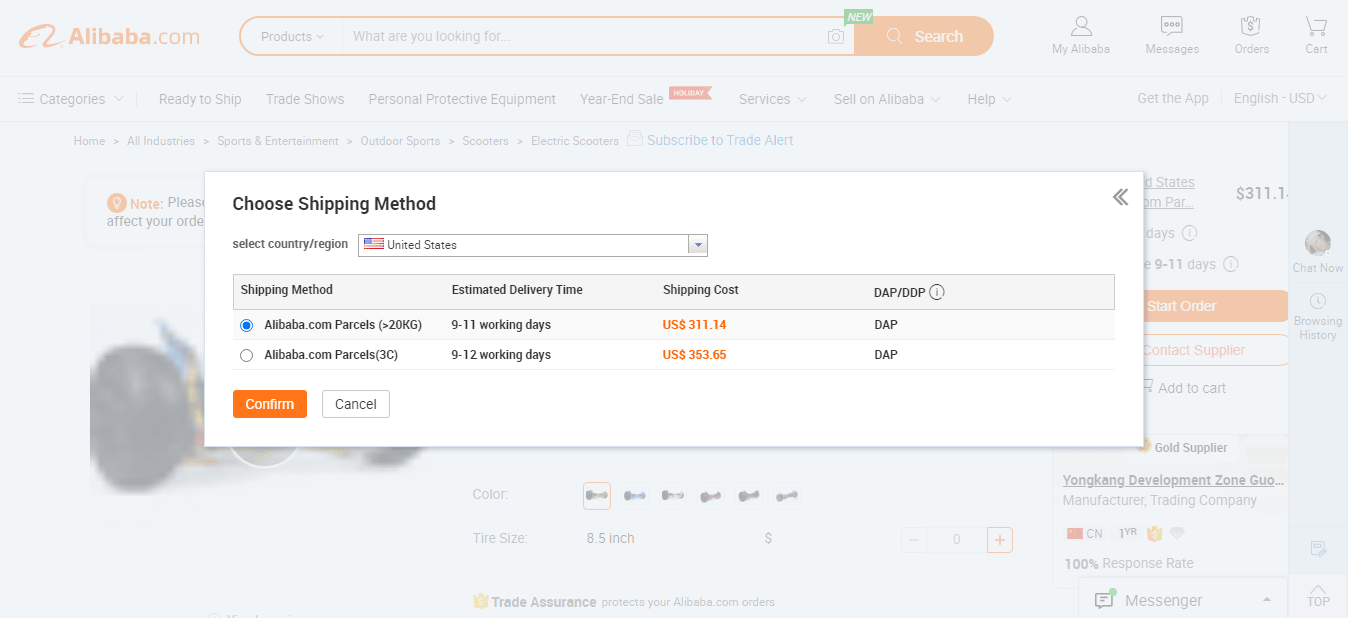Open Ready to Ship menu item
The image size is (1348, 618).
pyautogui.click(x=200, y=99)
